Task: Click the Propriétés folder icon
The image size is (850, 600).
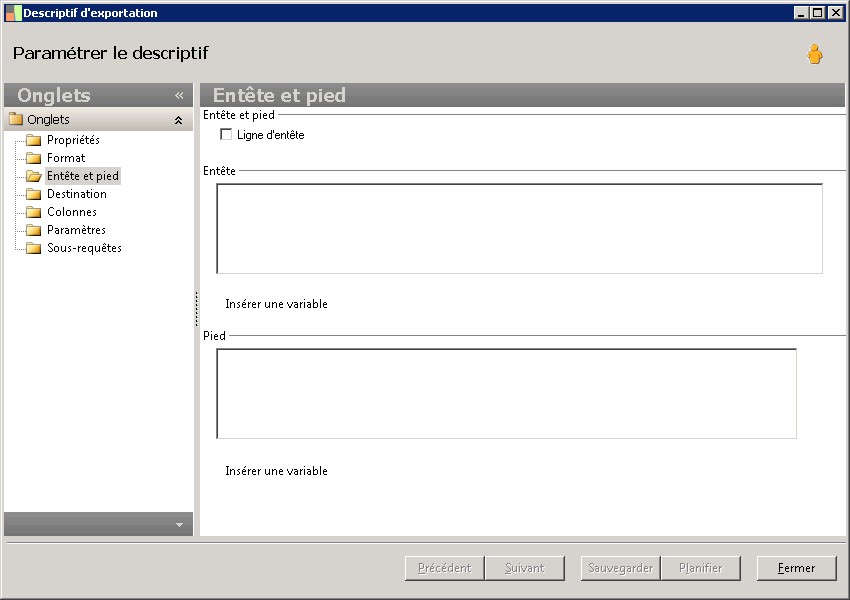Action: [34, 140]
